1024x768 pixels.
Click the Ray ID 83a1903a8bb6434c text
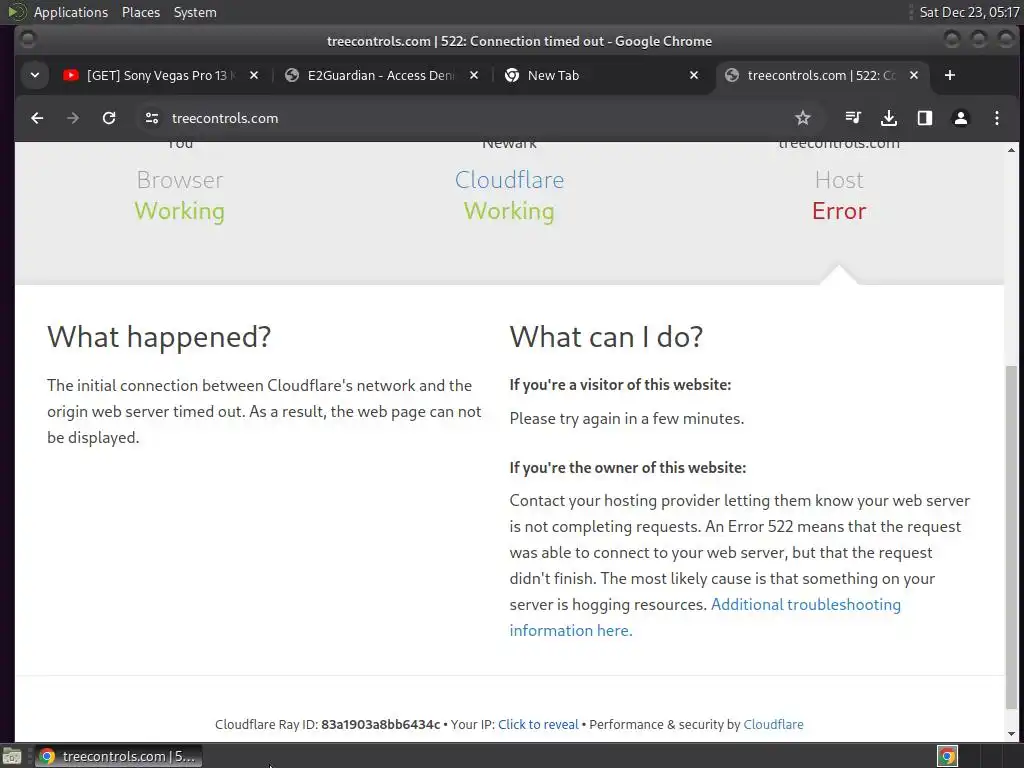point(381,724)
